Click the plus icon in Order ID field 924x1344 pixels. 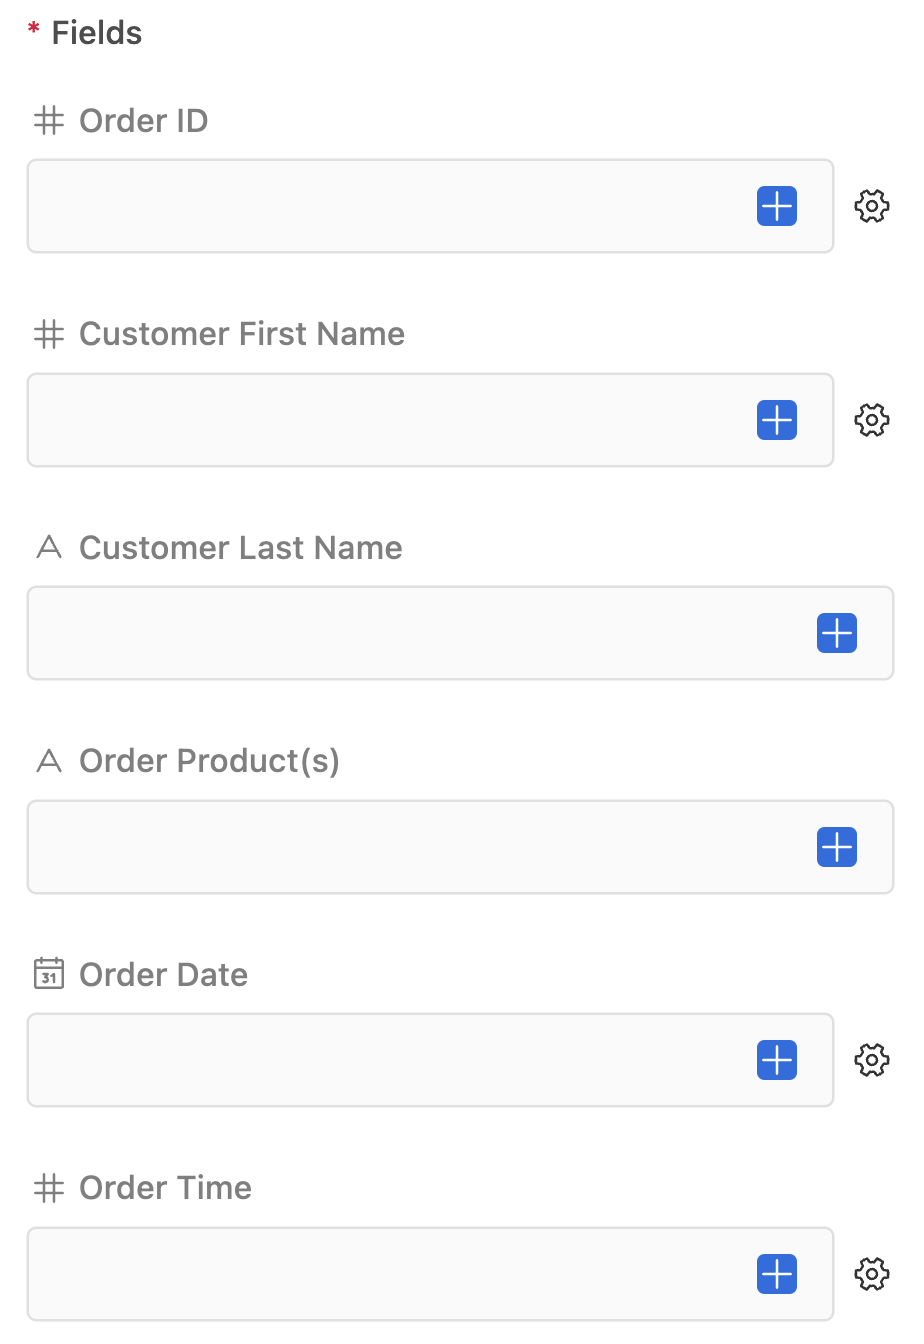pos(777,207)
